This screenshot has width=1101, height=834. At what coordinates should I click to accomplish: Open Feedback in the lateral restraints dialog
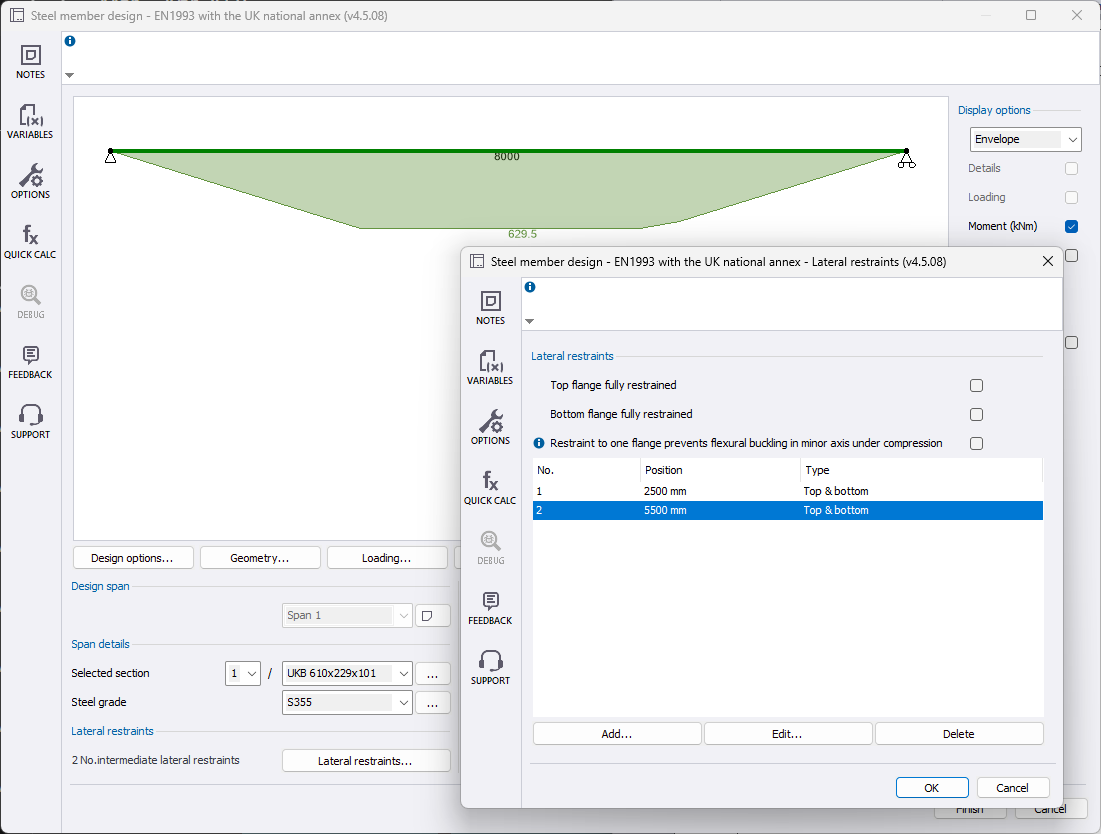tap(490, 607)
